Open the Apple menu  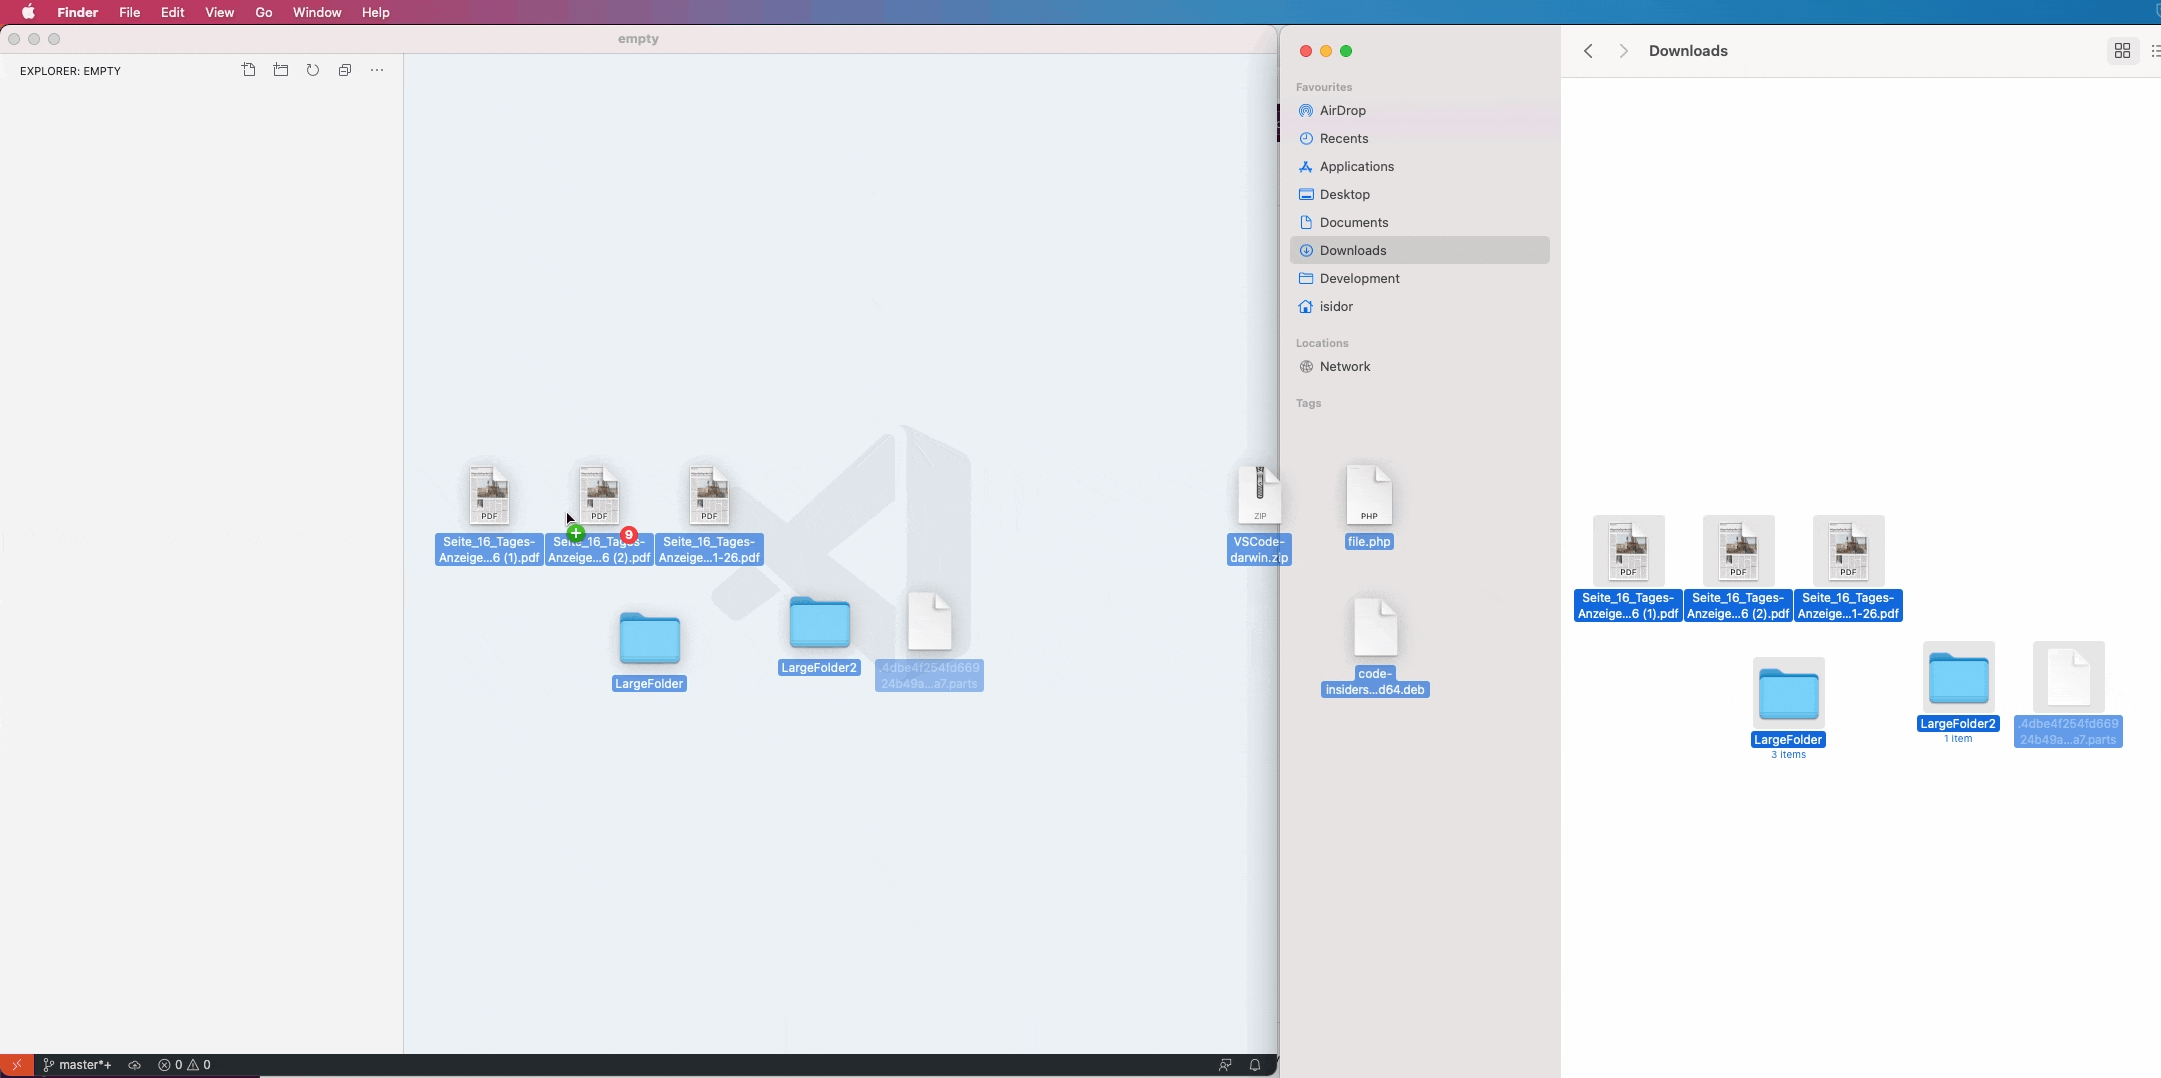click(x=29, y=12)
